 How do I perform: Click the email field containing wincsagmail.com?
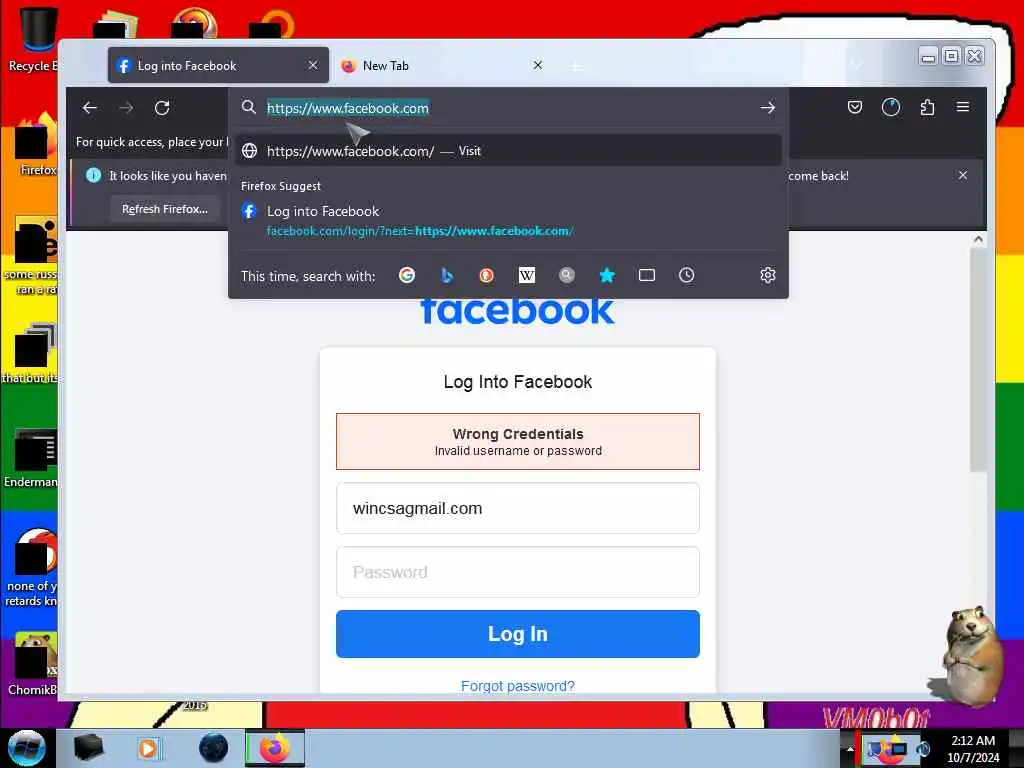click(518, 508)
